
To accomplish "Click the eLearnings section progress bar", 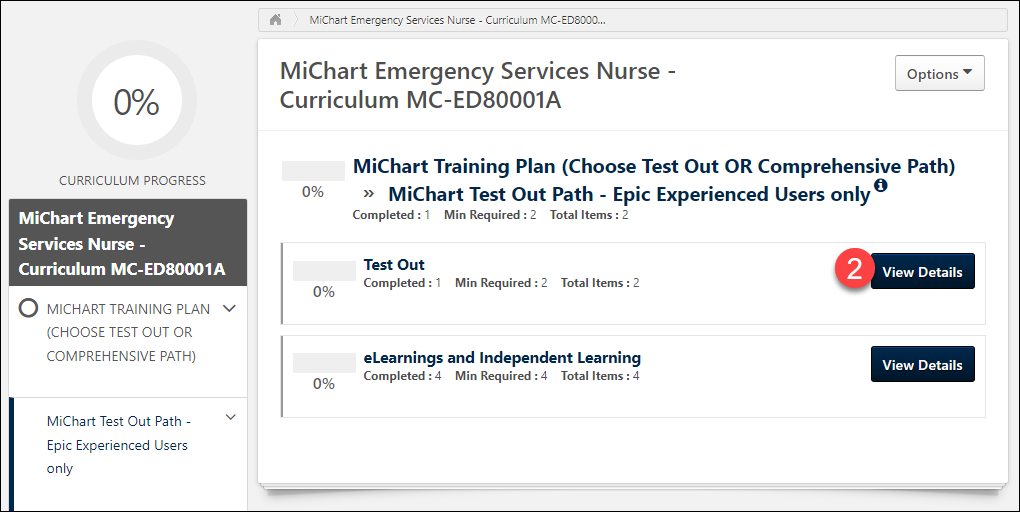I will click(x=324, y=363).
